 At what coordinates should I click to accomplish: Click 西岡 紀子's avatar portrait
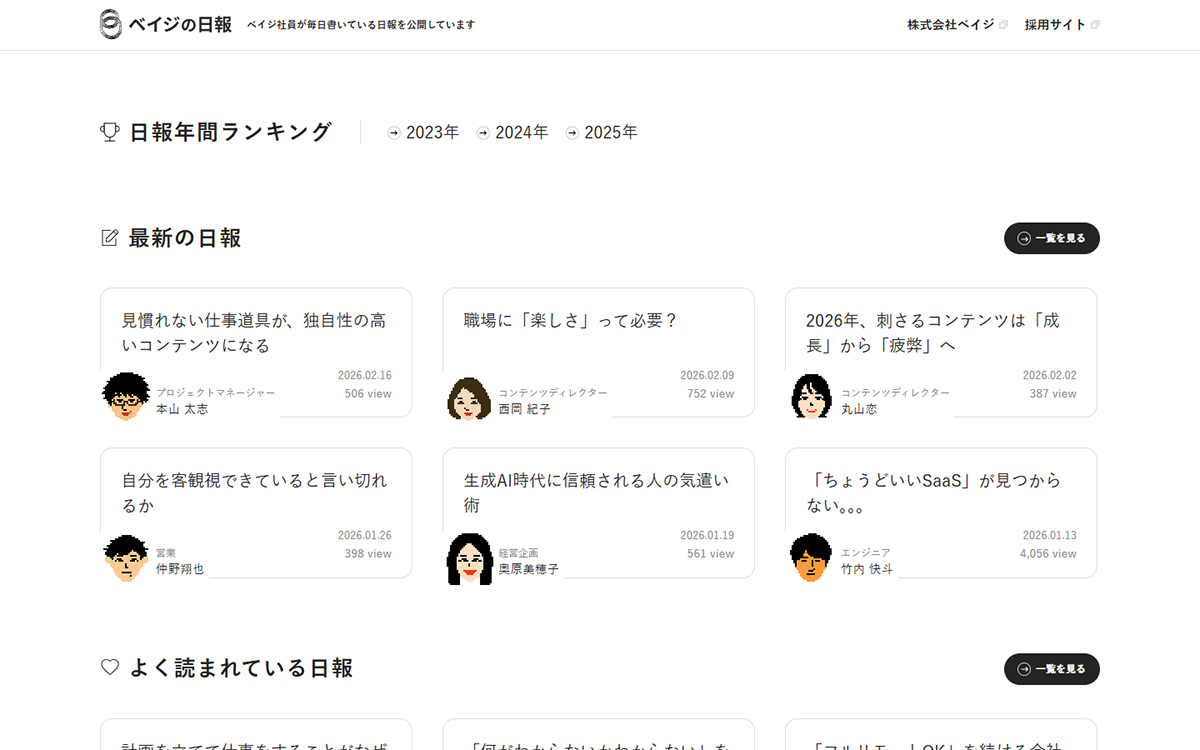[468, 397]
